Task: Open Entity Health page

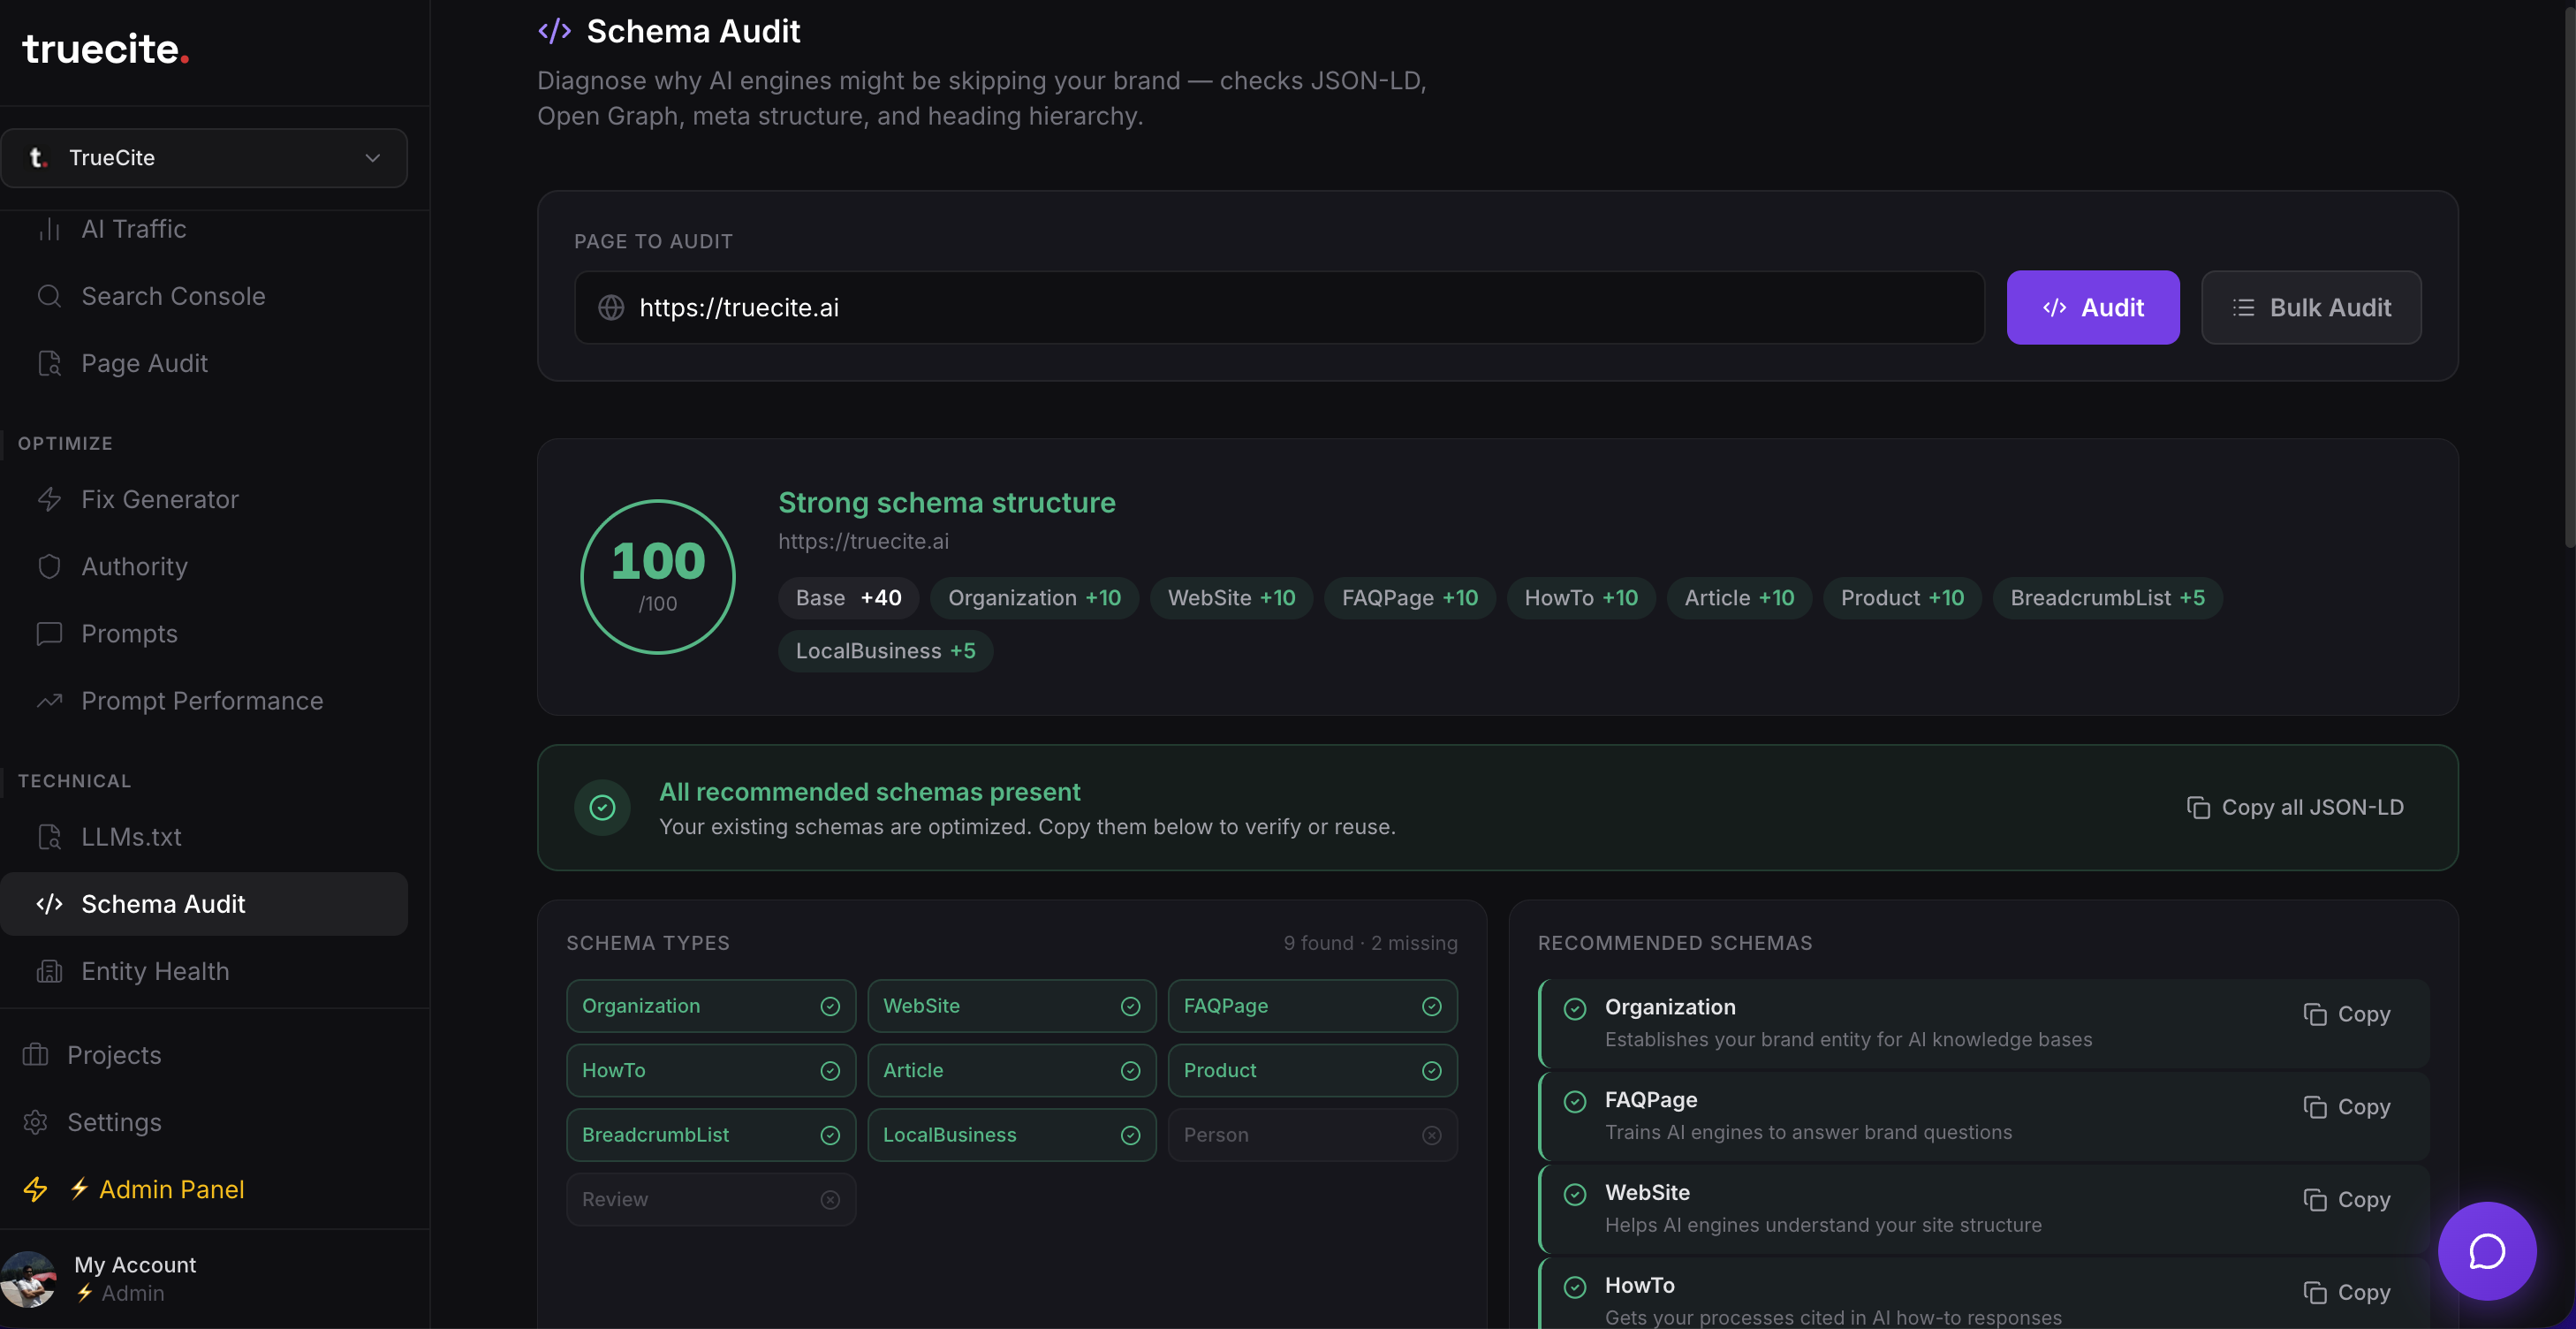Action: click(x=155, y=971)
